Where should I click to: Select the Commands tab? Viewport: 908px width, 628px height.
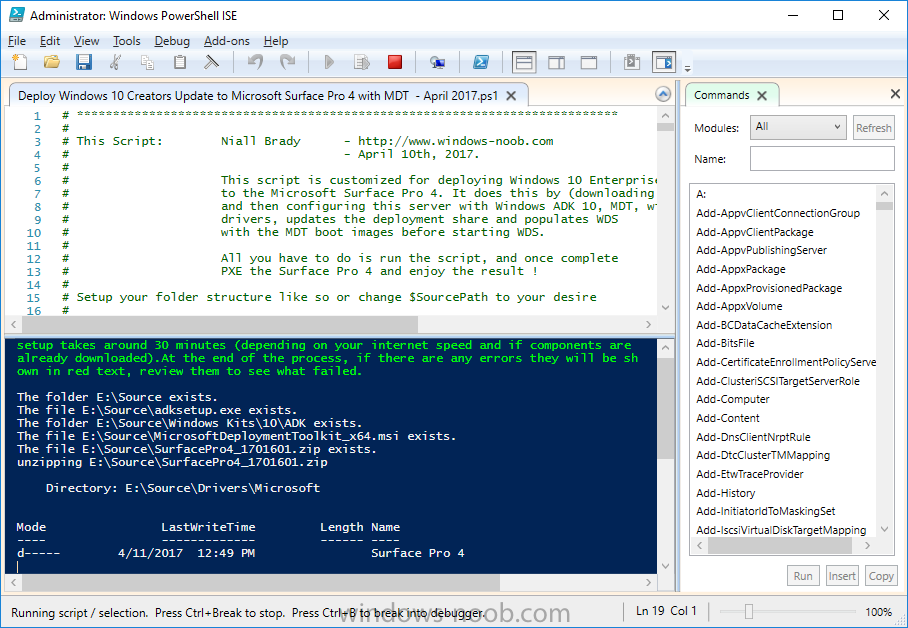coord(722,95)
